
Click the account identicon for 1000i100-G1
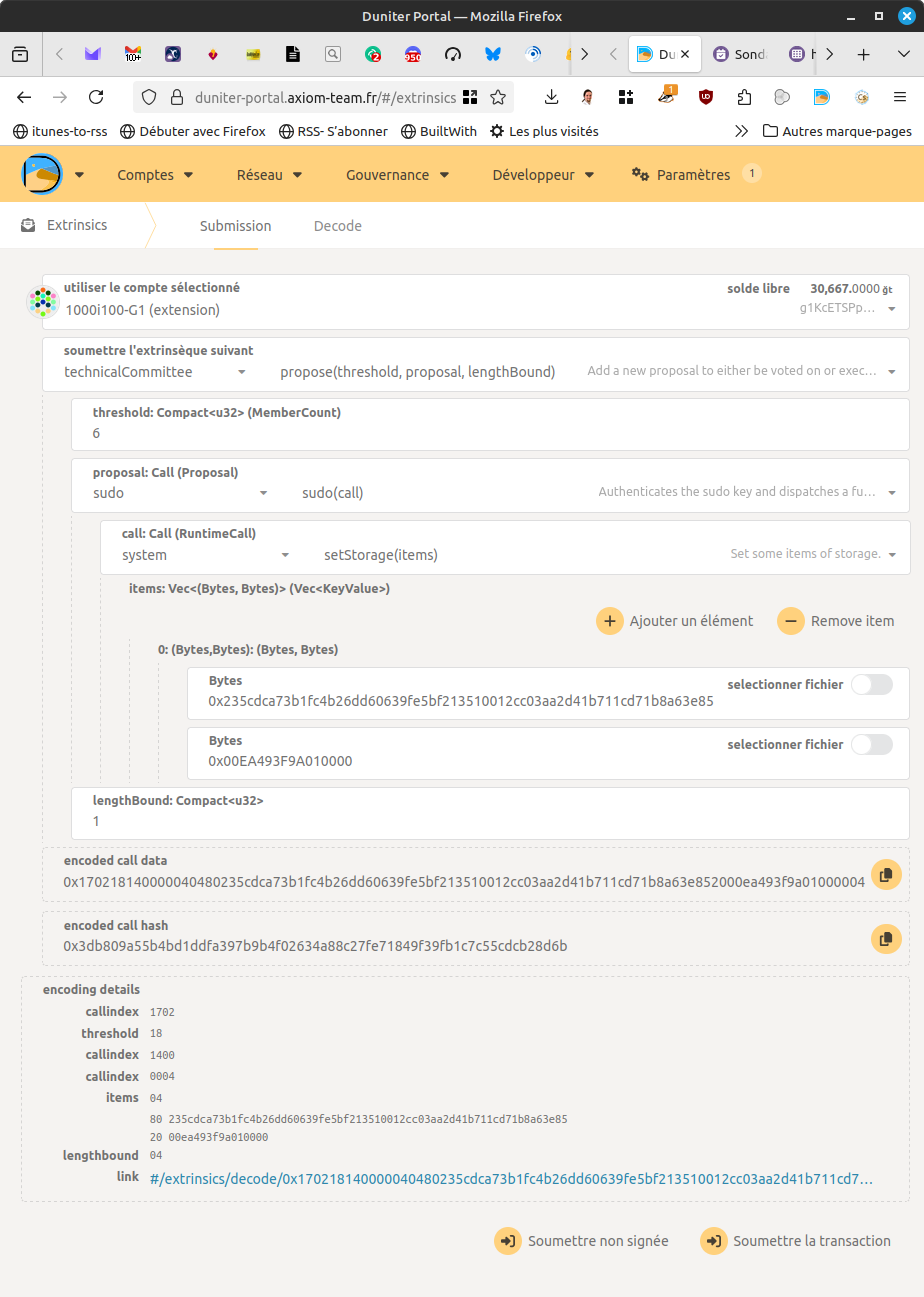(41, 301)
